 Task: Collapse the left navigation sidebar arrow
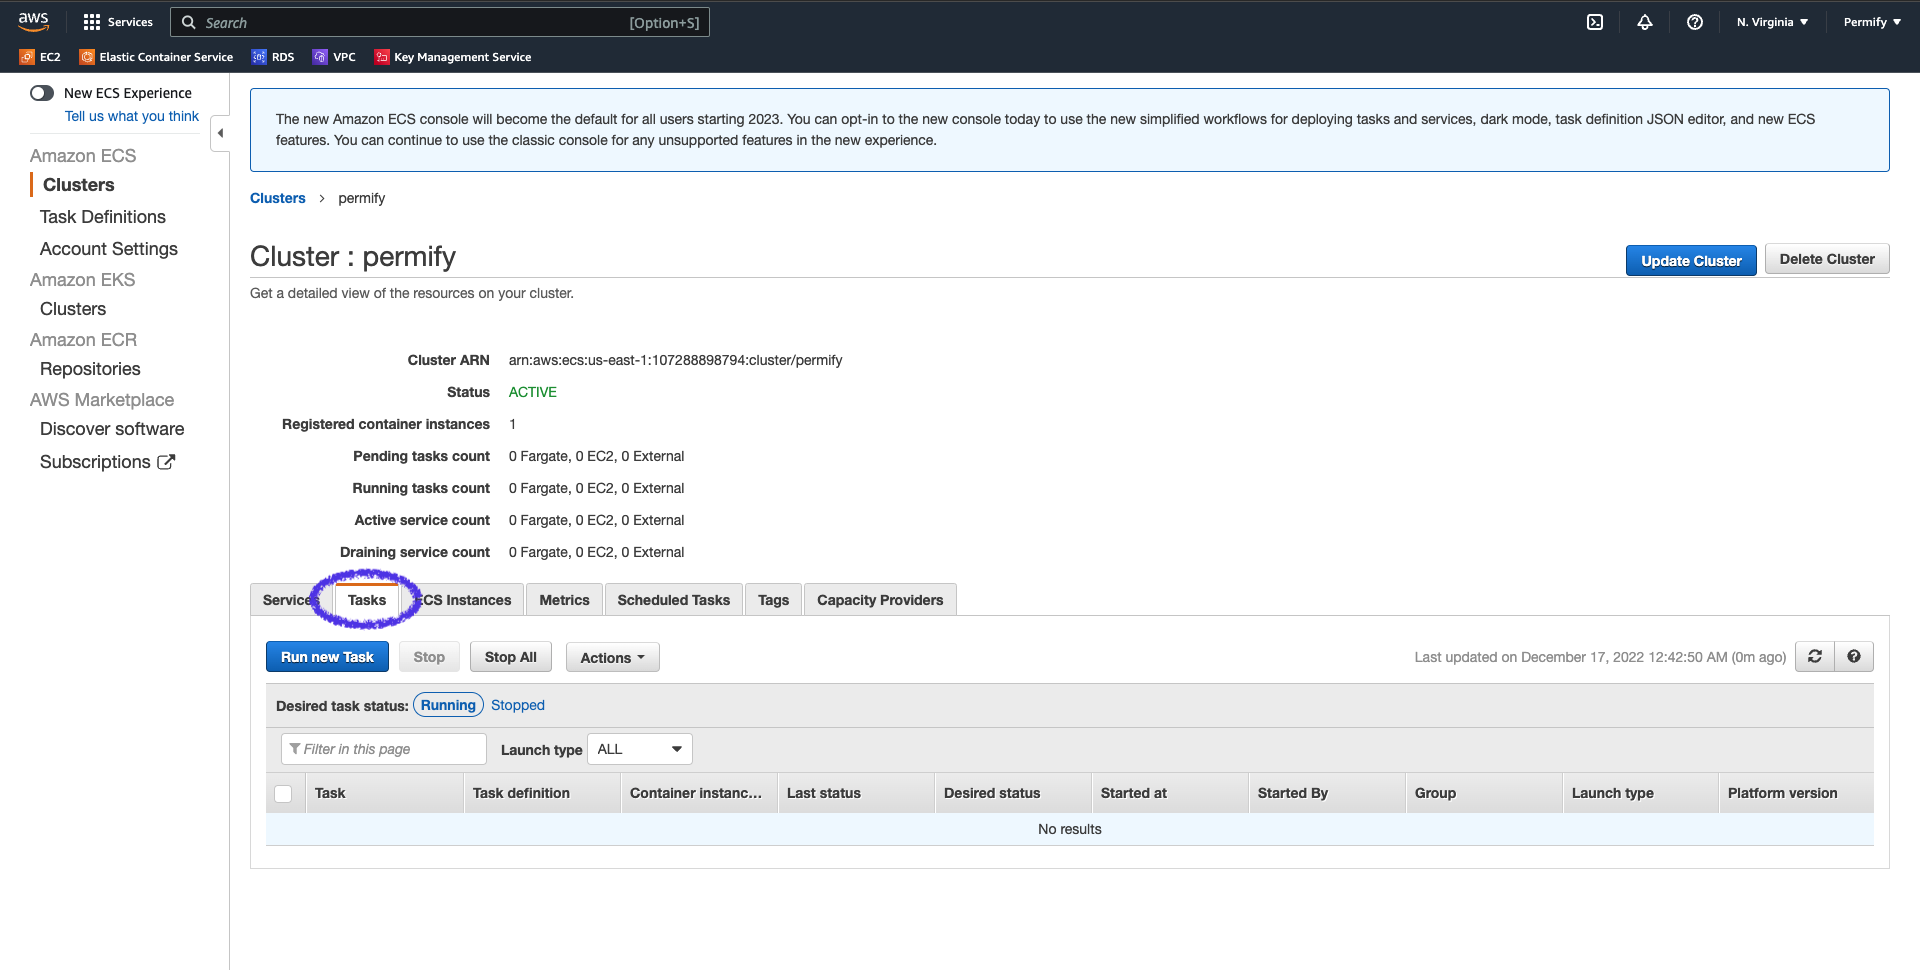220,133
